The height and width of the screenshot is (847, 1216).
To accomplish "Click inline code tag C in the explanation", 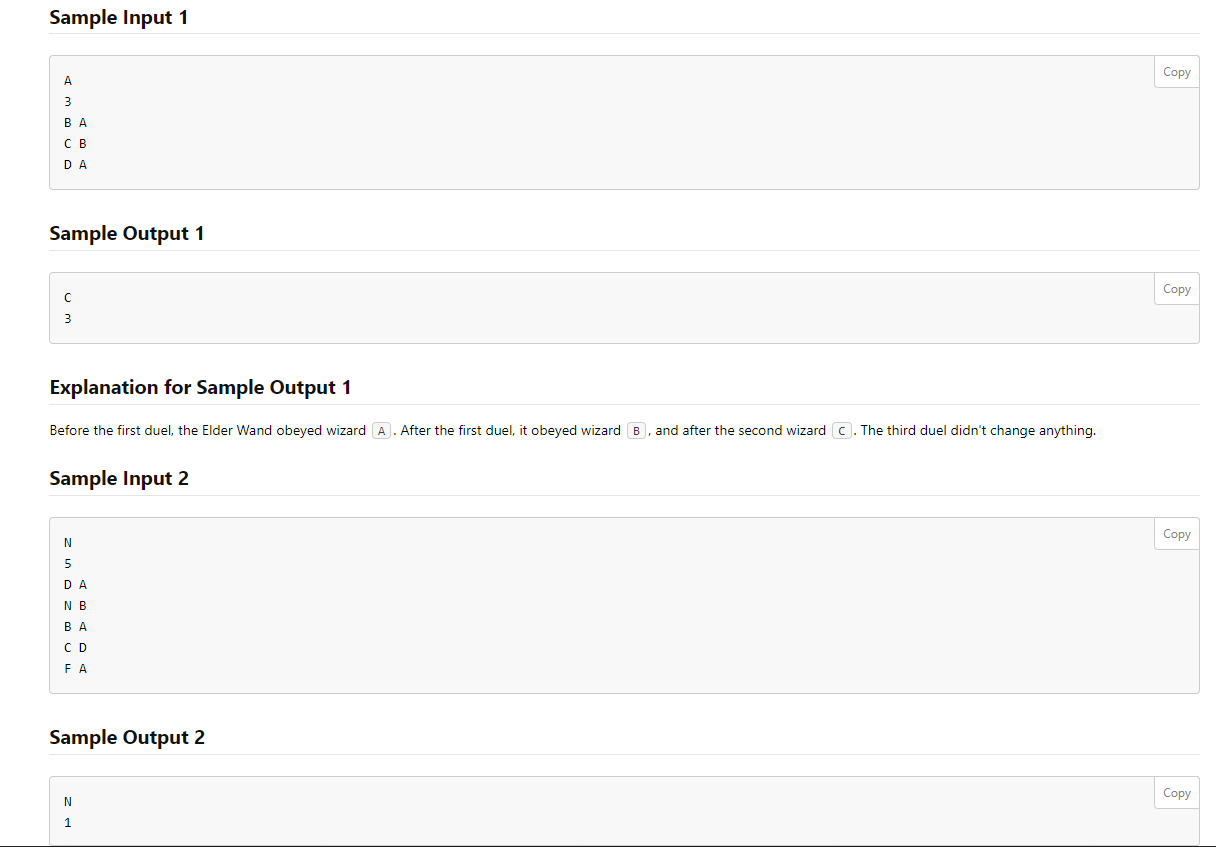I will 842,431.
